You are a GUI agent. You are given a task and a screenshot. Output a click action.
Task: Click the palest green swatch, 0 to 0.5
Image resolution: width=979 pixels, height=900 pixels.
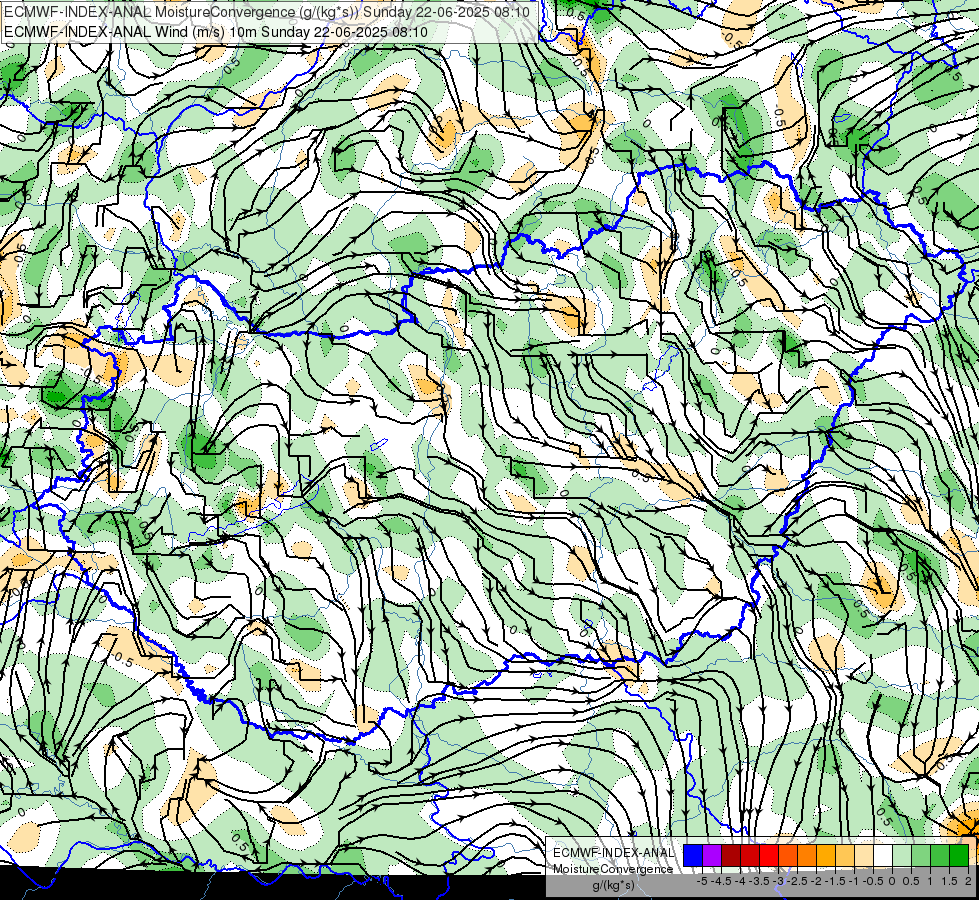click(x=902, y=856)
